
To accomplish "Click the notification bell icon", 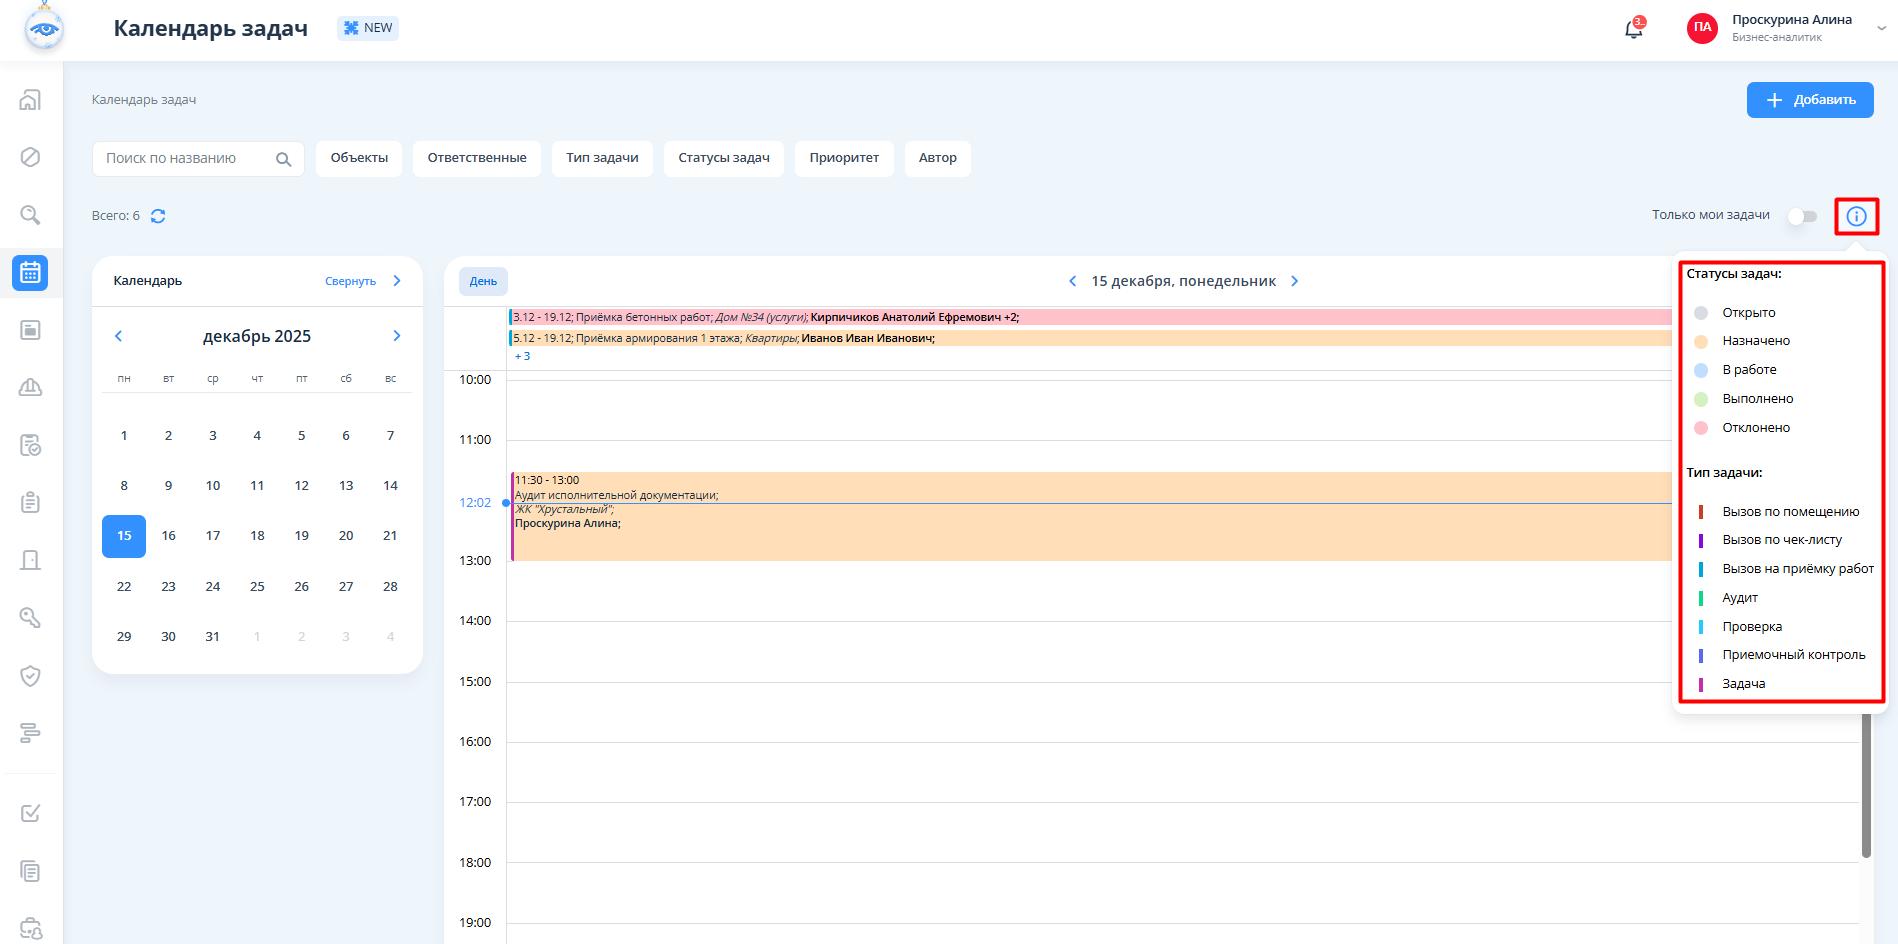I will click(1633, 29).
